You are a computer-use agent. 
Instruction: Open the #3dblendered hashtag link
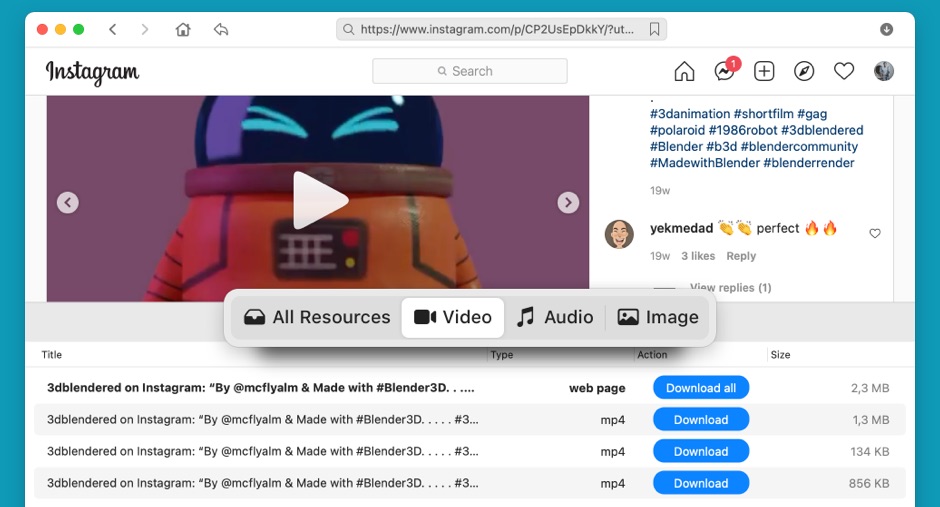pos(822,130)
